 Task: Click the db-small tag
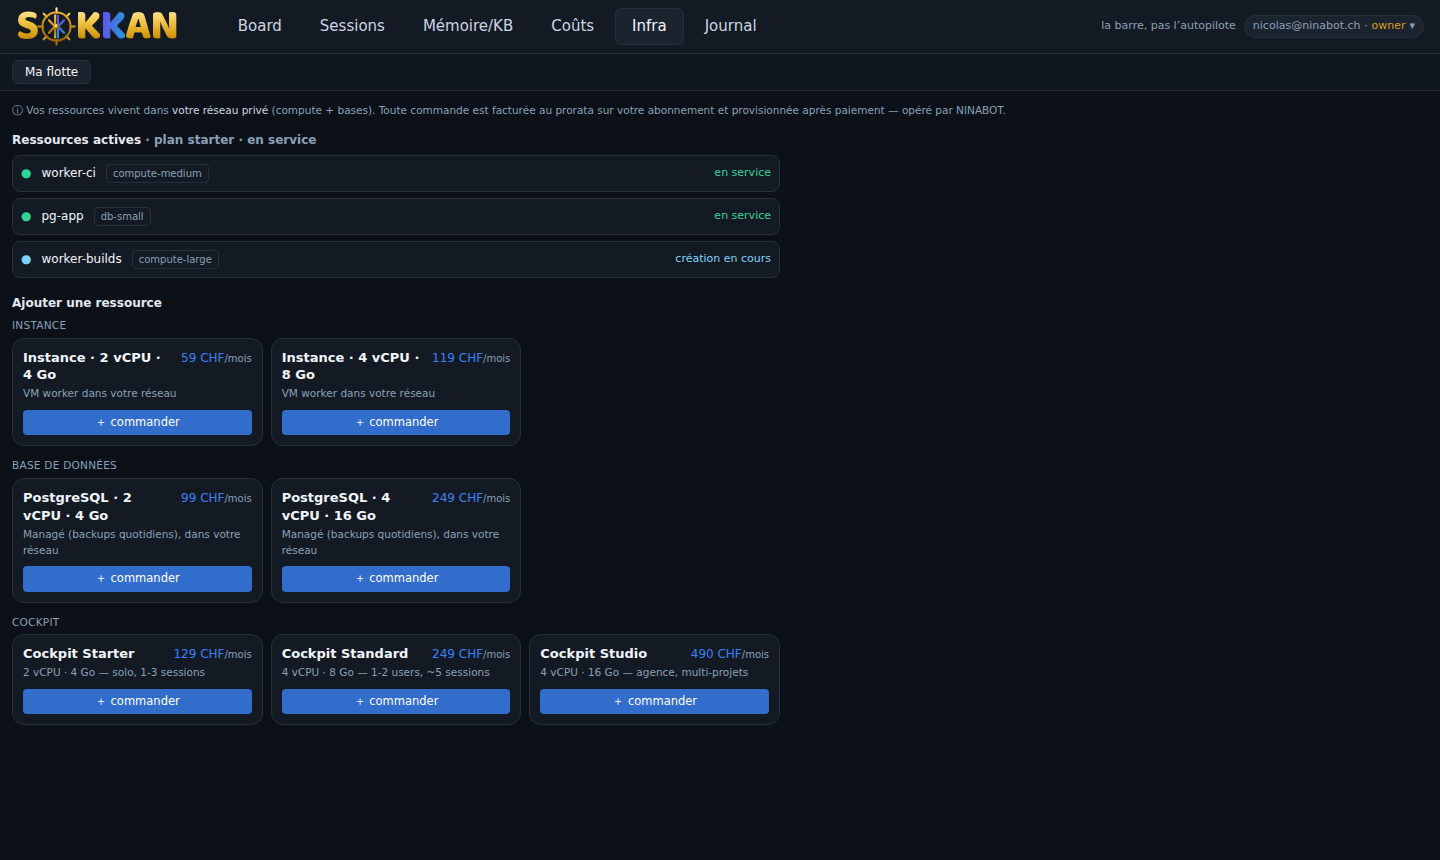point(122,217)
